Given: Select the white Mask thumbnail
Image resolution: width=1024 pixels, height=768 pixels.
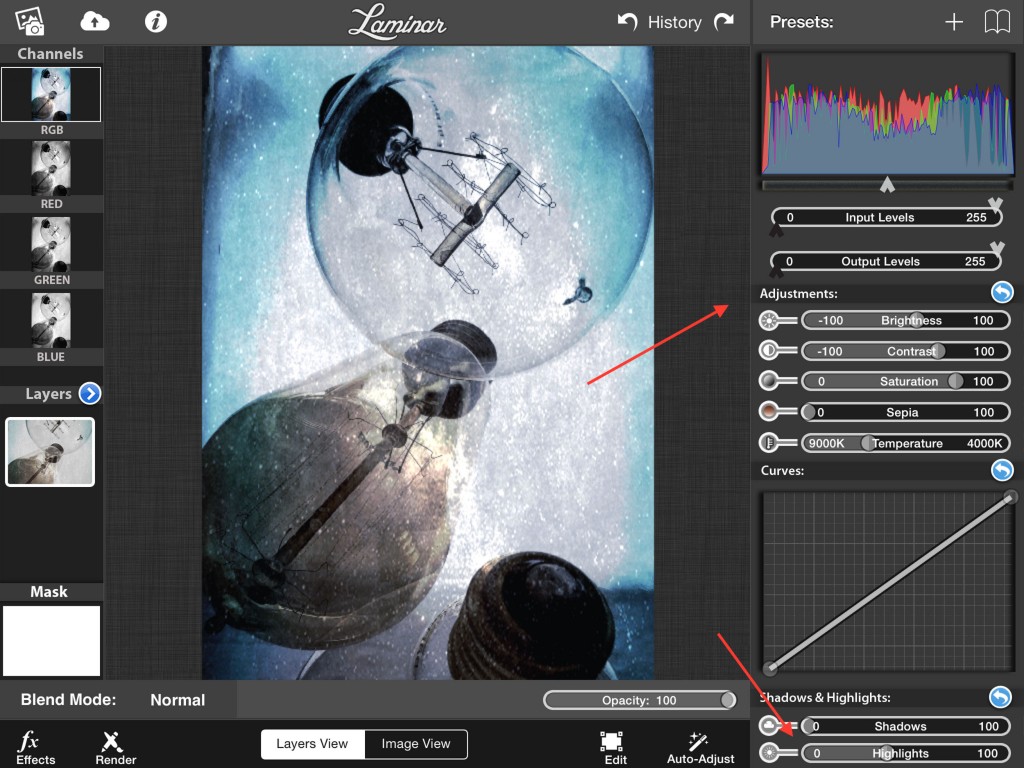Looking at the screenshot, I should point(52,641).
